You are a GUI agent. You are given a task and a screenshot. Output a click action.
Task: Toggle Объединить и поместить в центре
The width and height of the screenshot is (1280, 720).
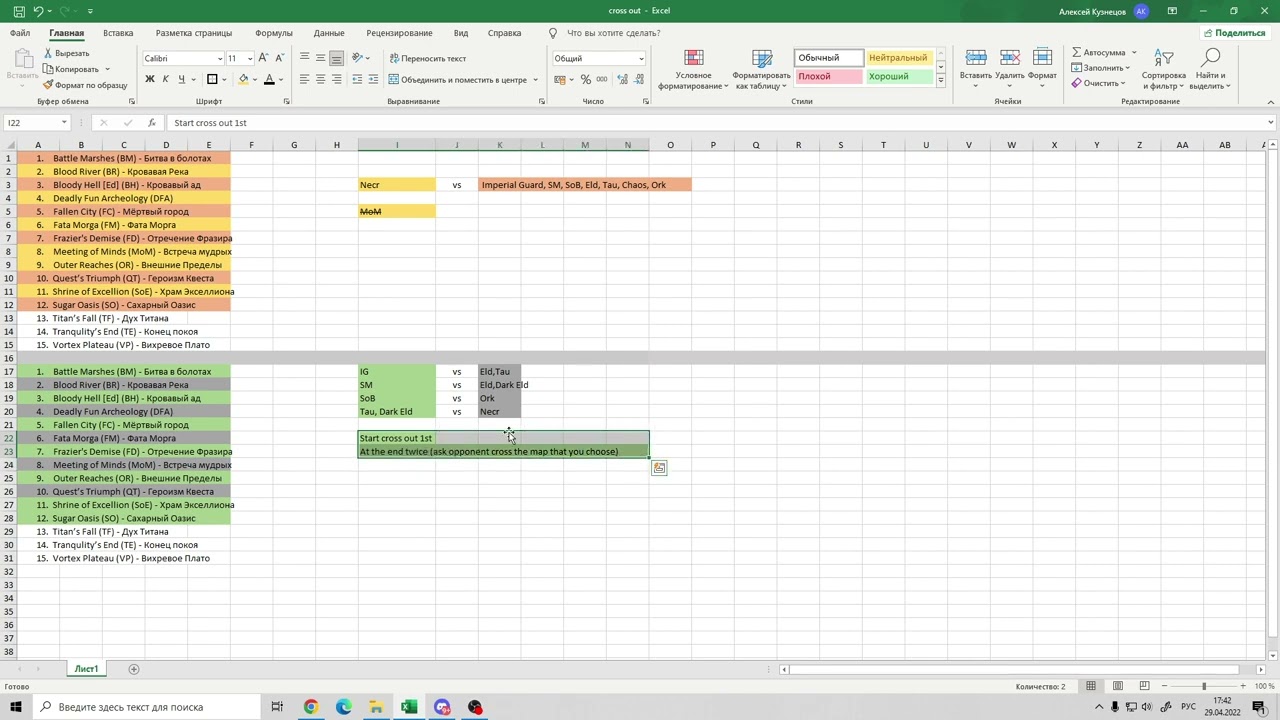click(458, 79)
